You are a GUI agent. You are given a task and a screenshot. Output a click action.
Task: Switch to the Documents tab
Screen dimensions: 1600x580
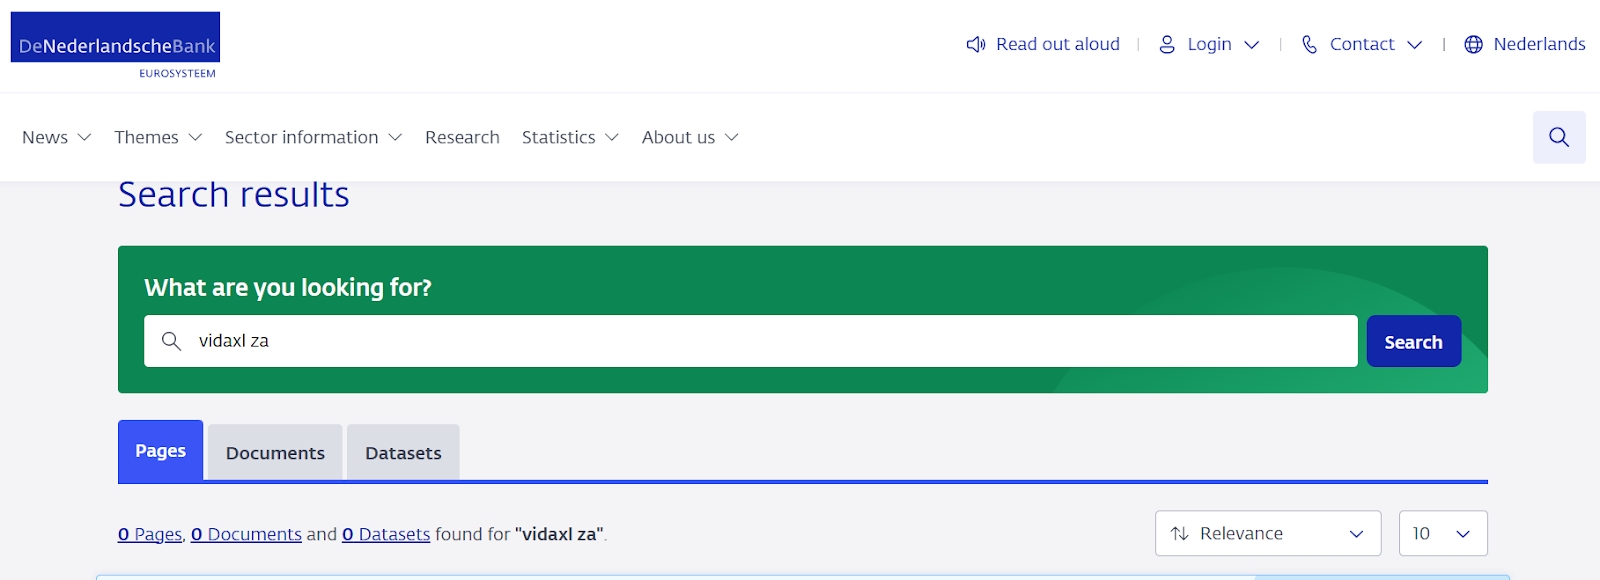tap(275, 453)
